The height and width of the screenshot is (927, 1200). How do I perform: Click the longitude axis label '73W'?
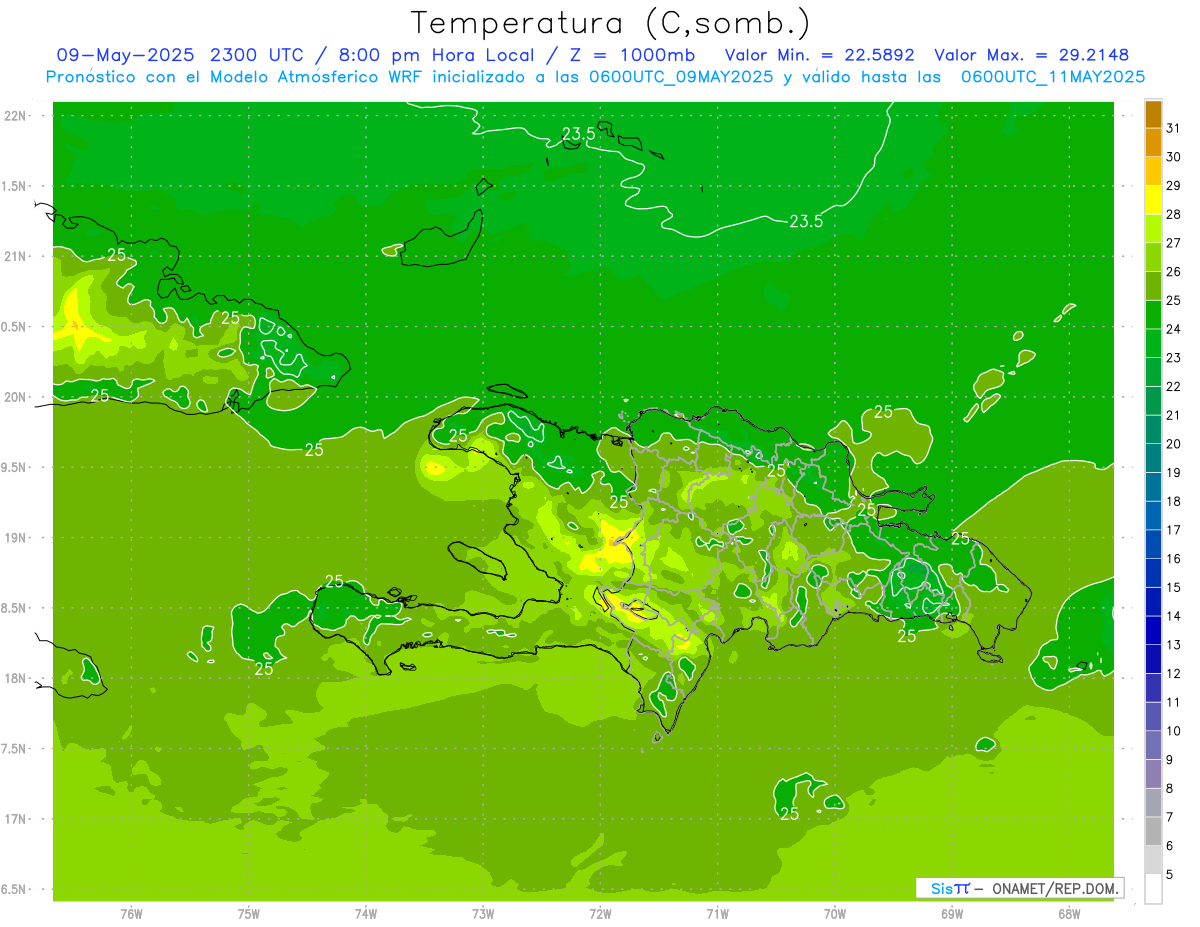483,914
